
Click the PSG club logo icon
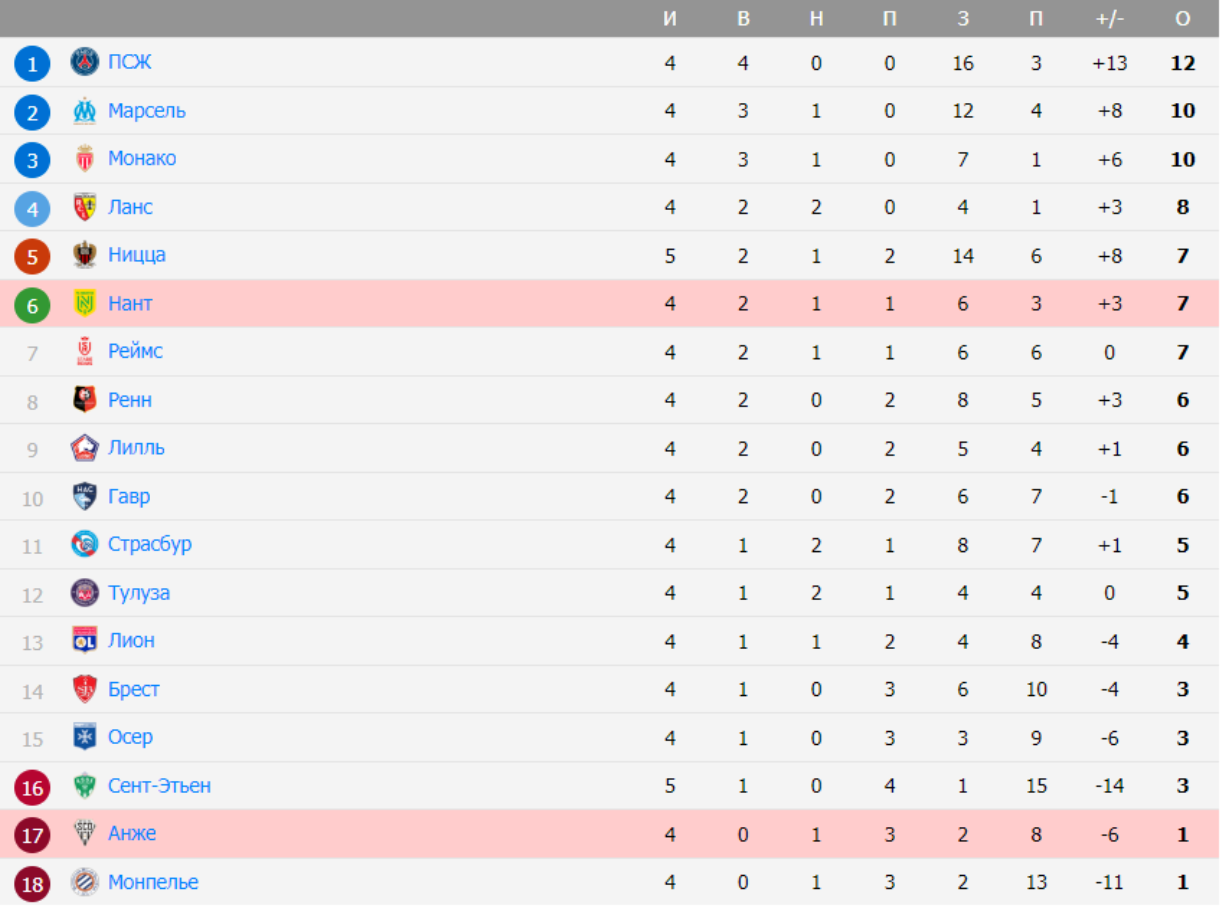coord(85,62)
